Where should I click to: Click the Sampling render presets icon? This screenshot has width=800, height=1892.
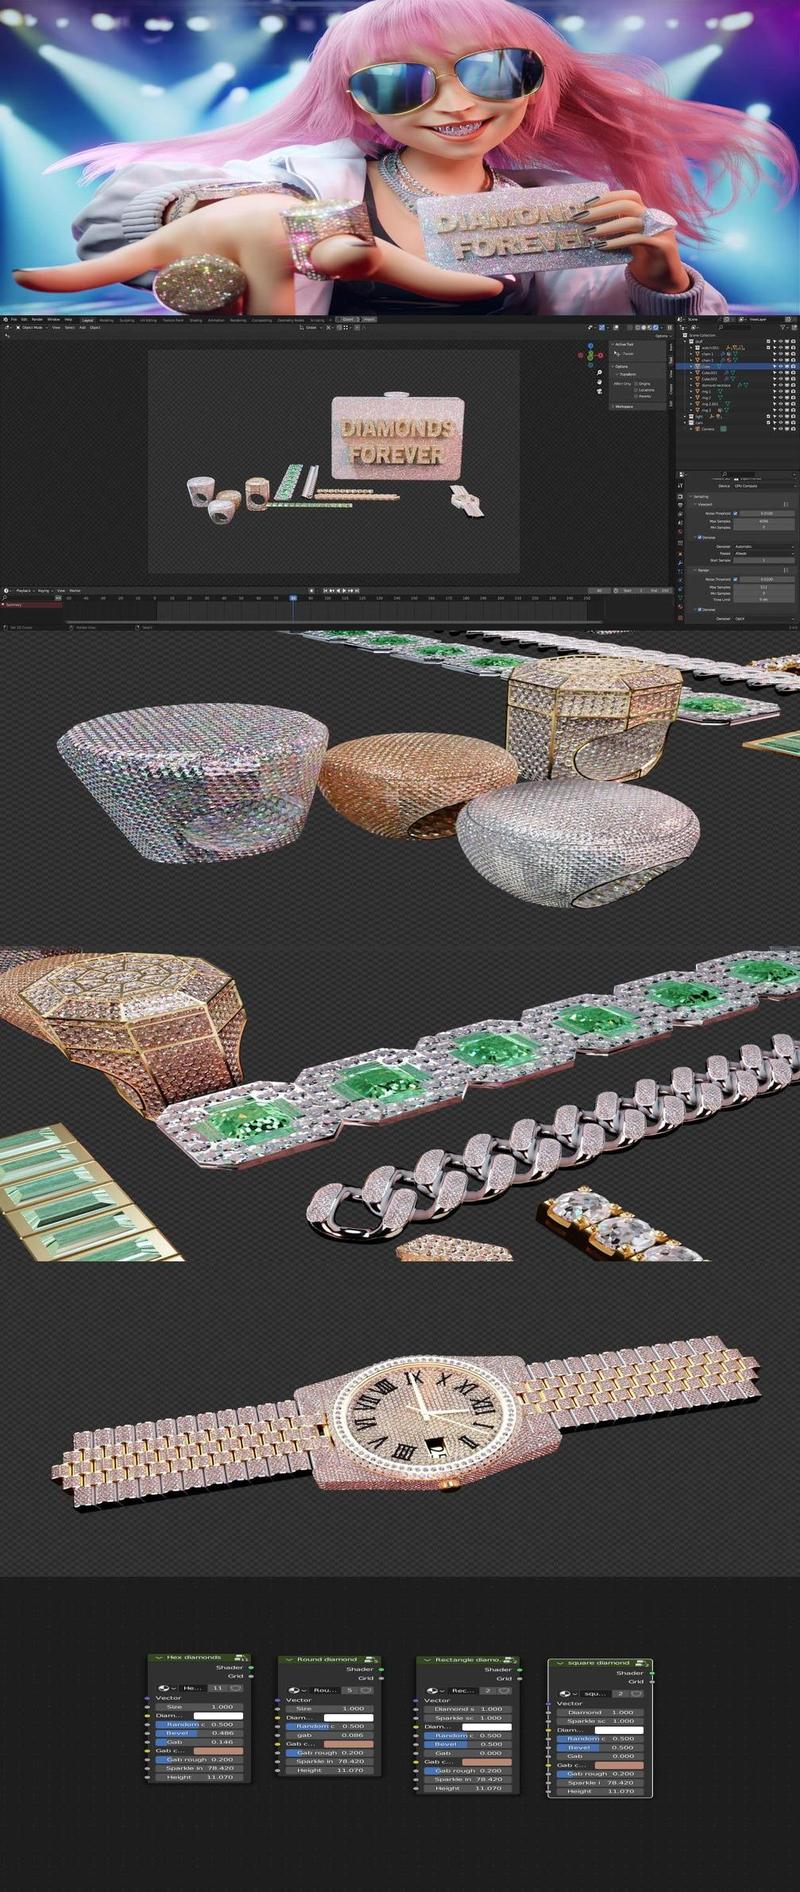786,570
